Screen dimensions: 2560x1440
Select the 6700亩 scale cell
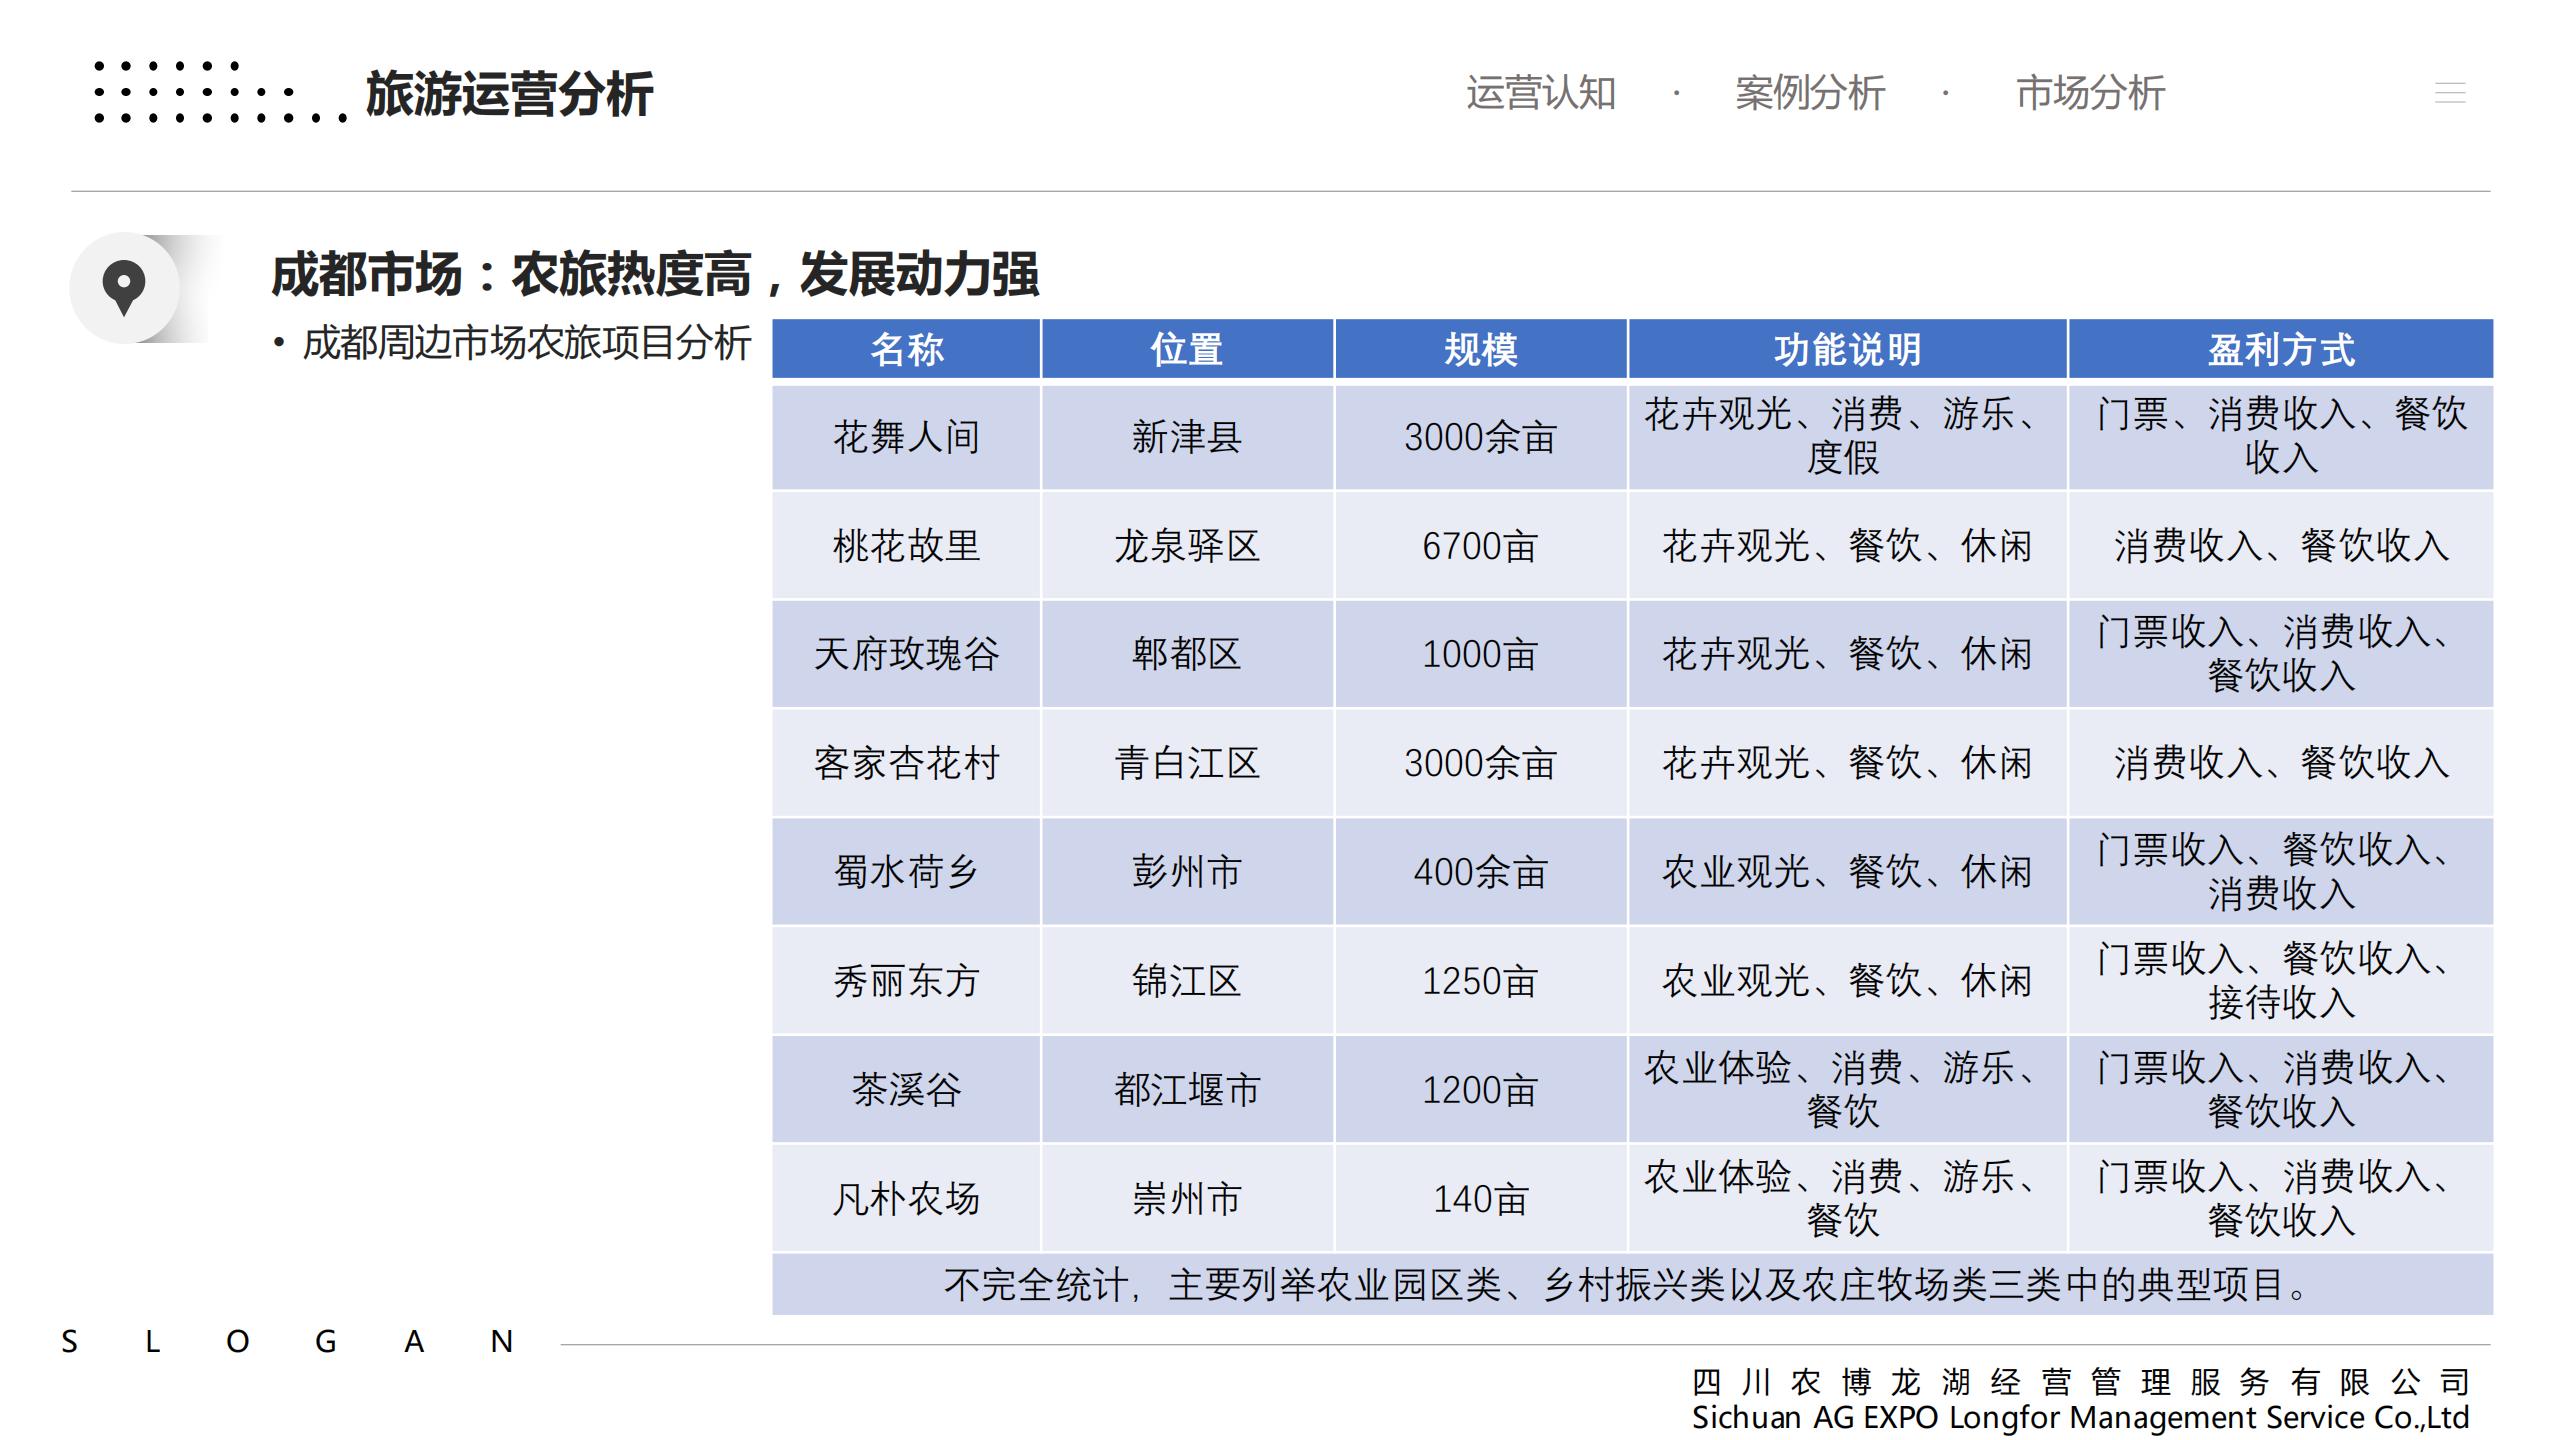coord(1480,546)
